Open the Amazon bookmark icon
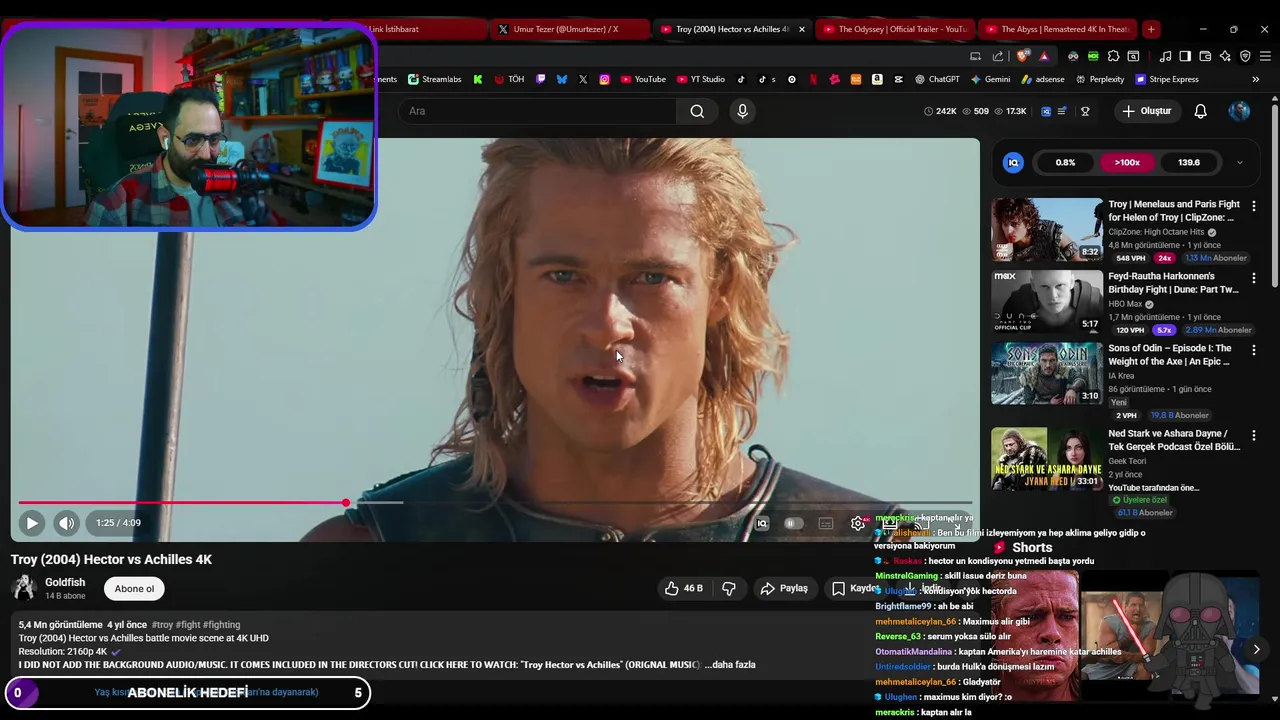Screen dimensions: 1280x720 pos(877,79)
